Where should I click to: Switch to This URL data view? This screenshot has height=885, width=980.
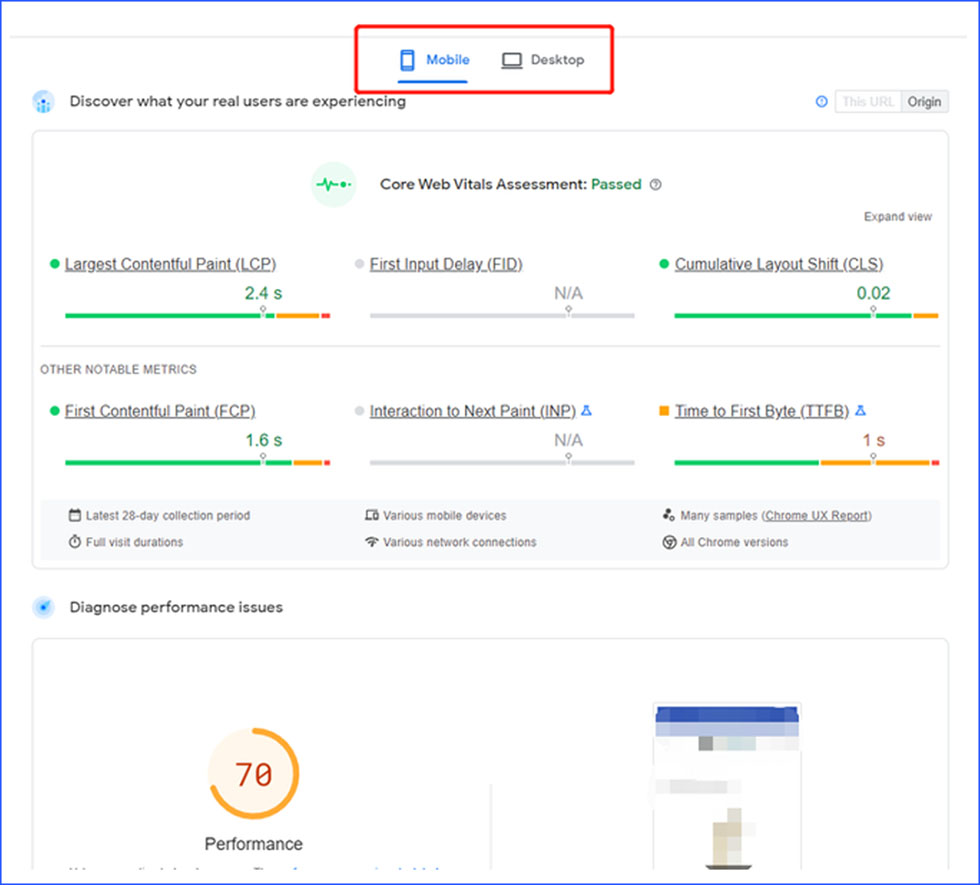click(868, 102)
